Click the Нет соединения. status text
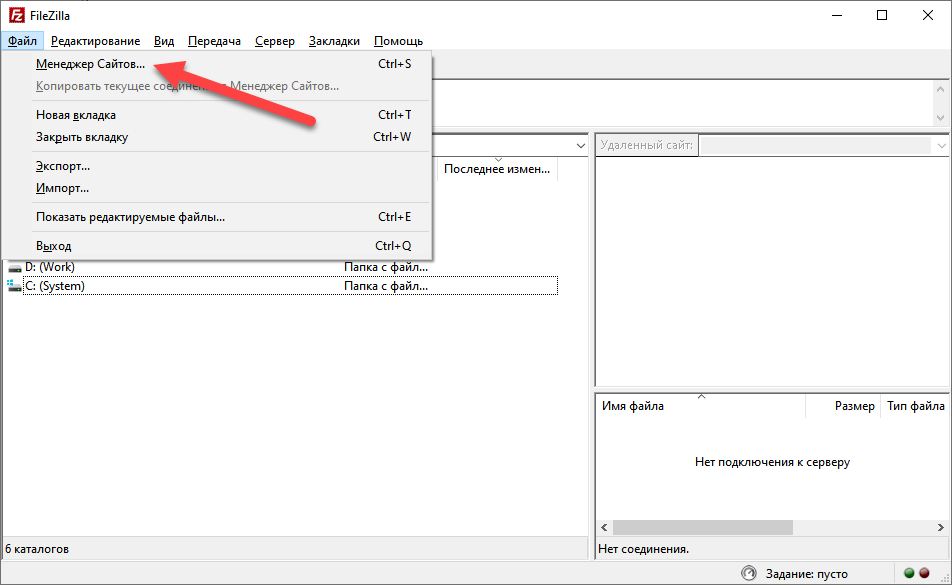This screenshot has width=952, height=585. pos(644,549)
